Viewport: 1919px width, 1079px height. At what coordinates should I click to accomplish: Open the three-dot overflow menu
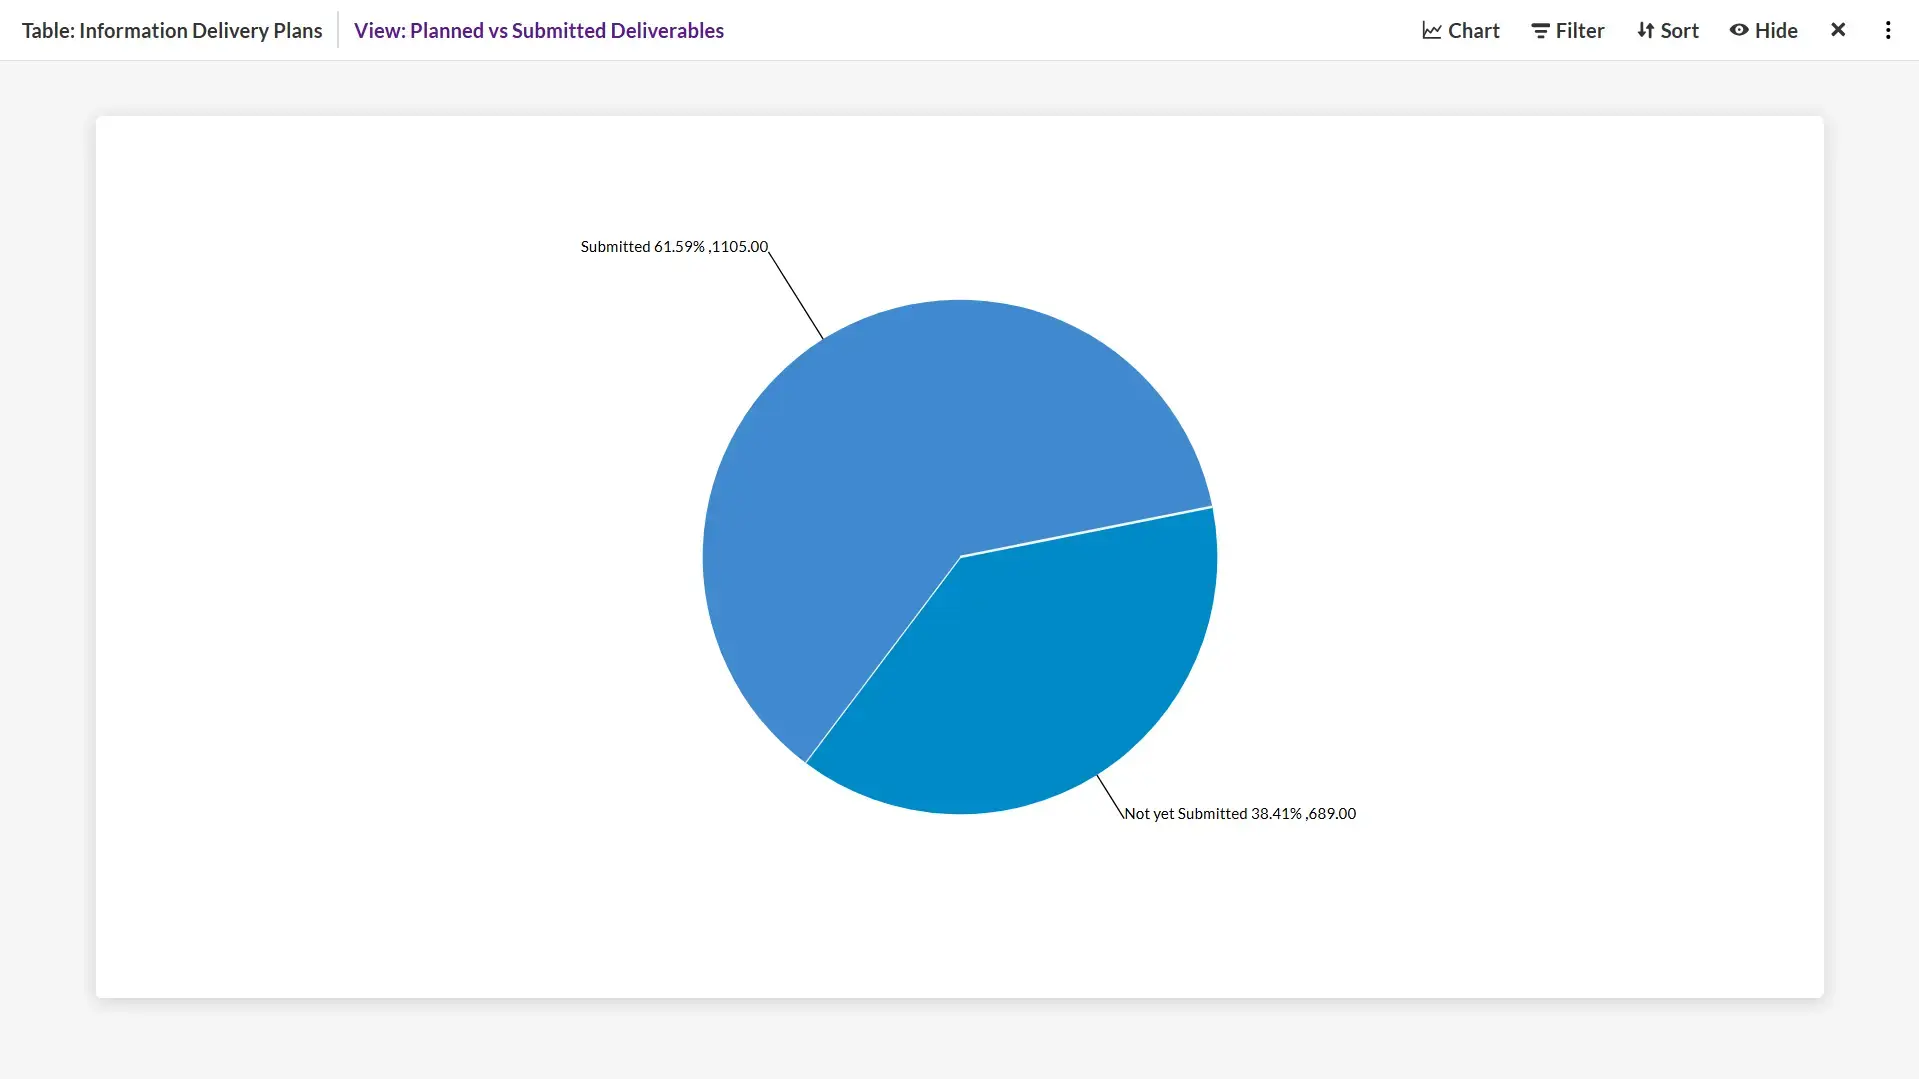[1887, 30]
